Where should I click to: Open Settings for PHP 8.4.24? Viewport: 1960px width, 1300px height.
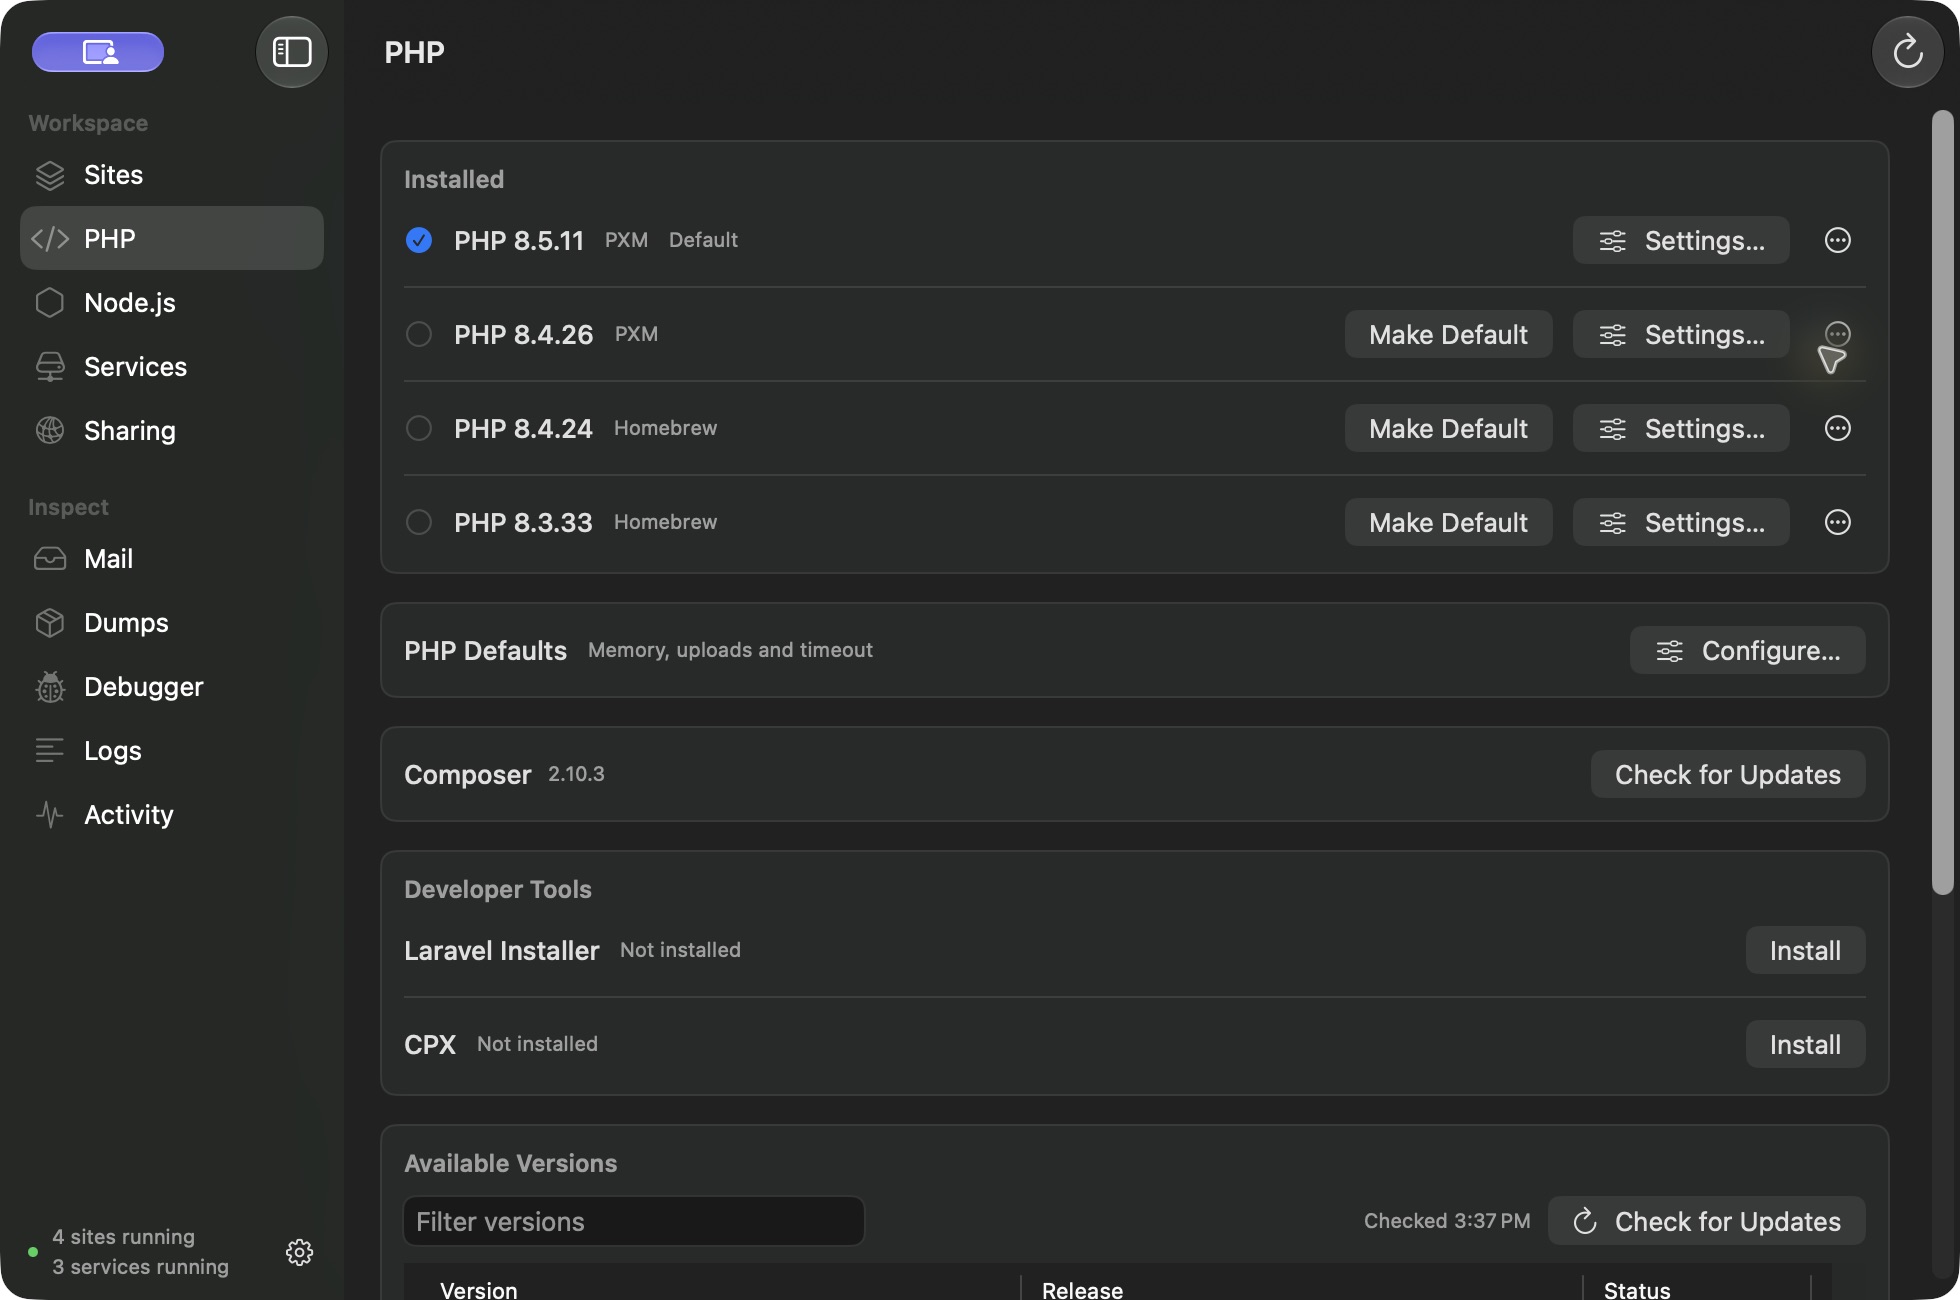[1681, 428]
